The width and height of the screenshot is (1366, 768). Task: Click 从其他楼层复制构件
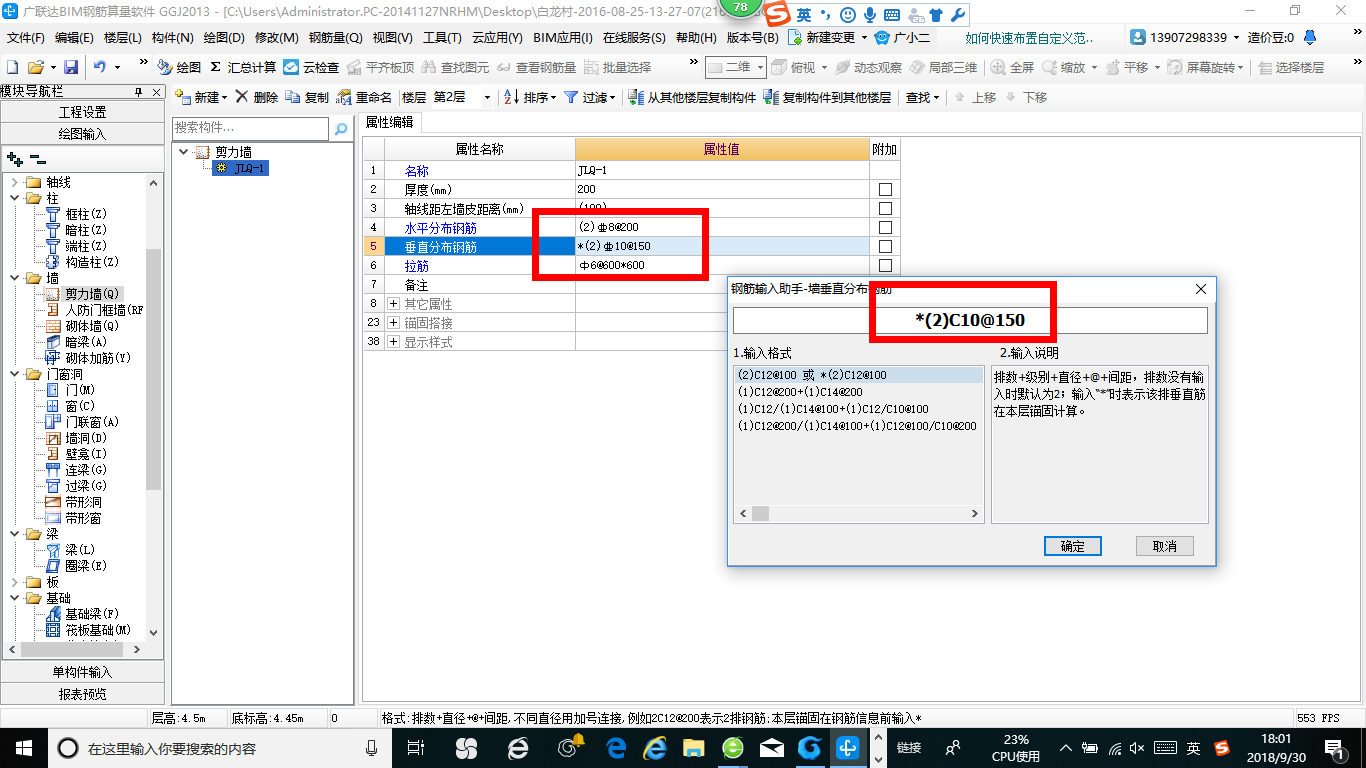(x=692, y=97)
